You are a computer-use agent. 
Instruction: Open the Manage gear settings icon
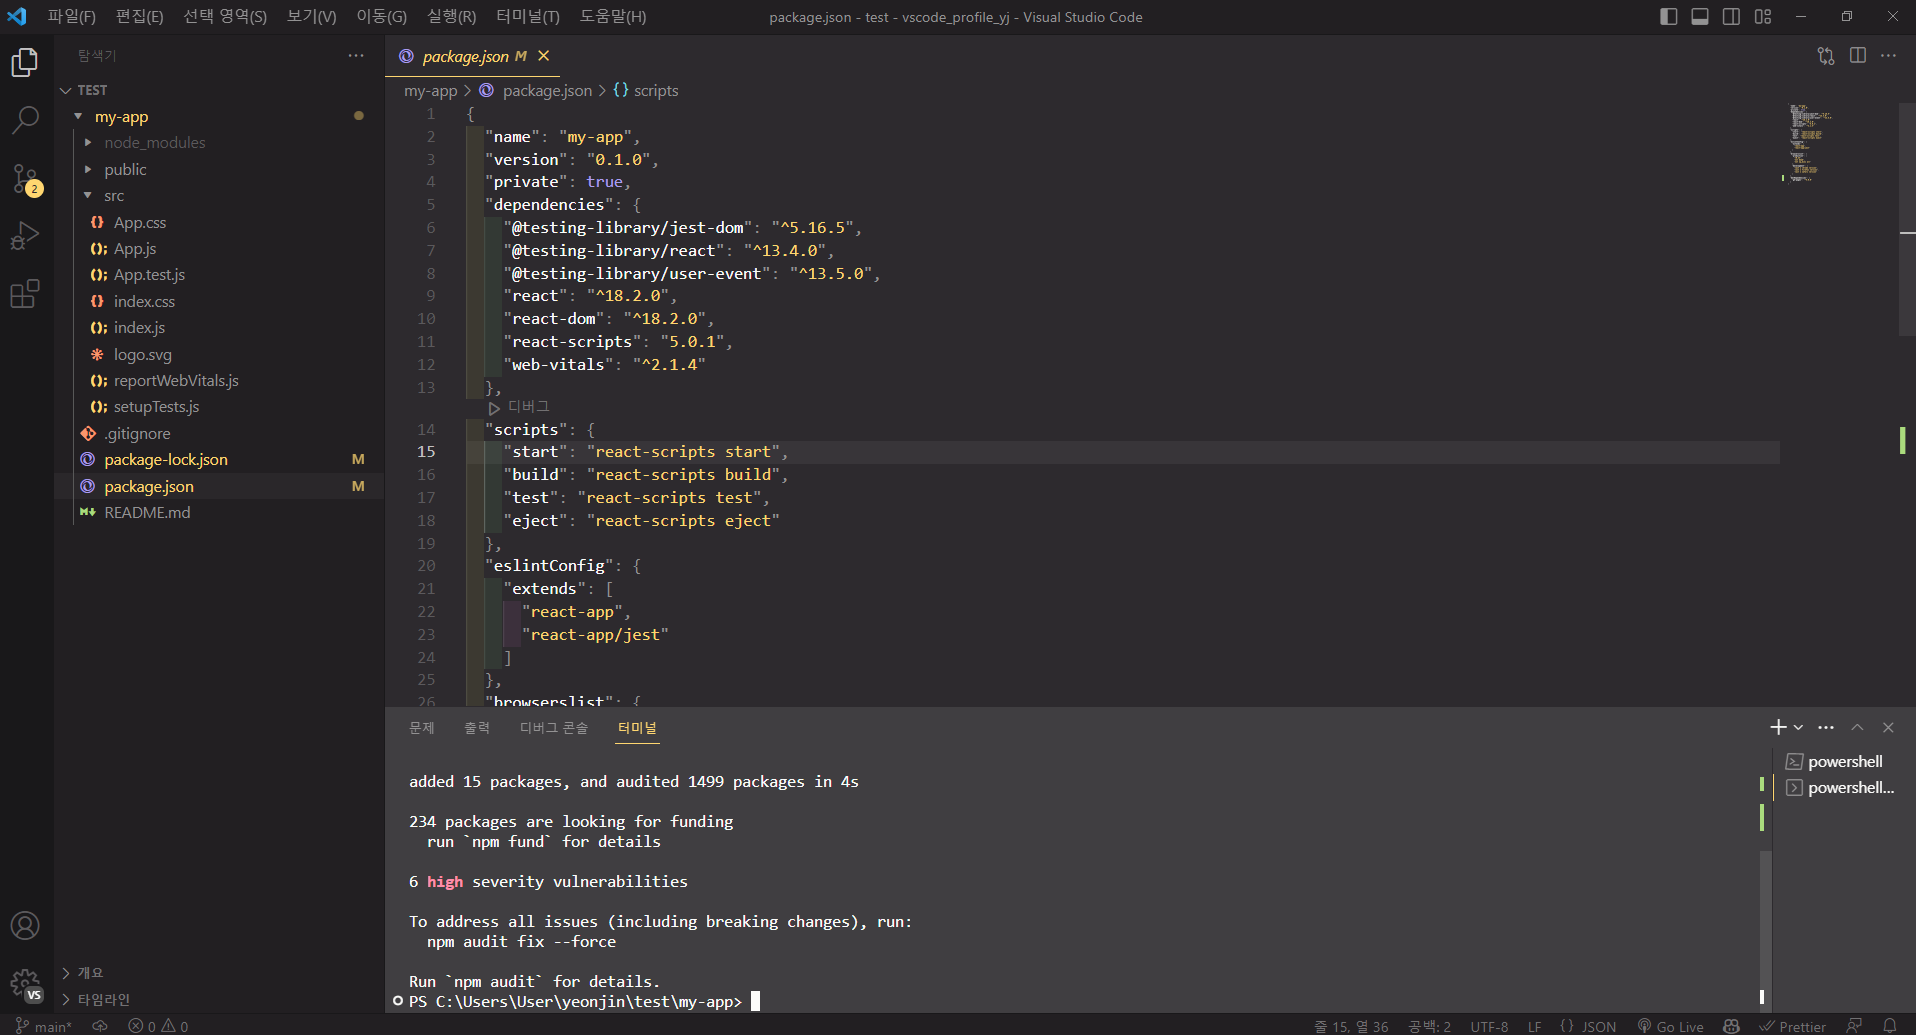(25, 984)
